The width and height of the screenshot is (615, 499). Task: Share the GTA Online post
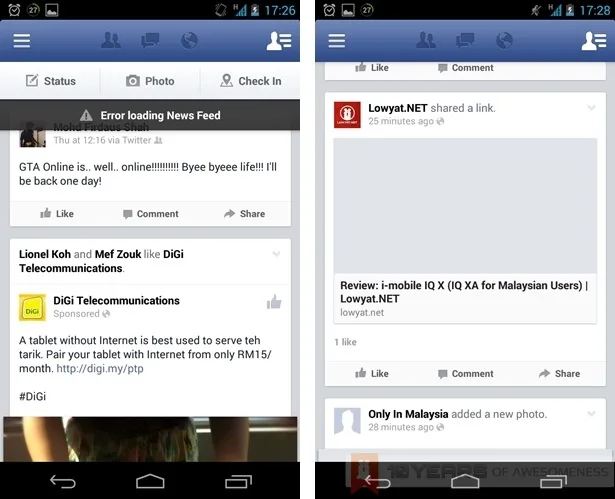244,214
